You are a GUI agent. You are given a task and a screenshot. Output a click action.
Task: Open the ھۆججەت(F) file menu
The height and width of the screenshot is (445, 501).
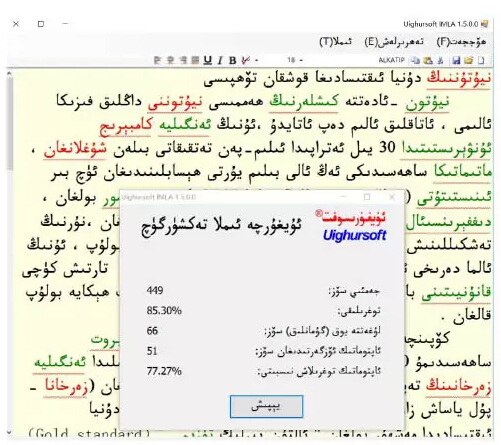click(x=461, y=42)
